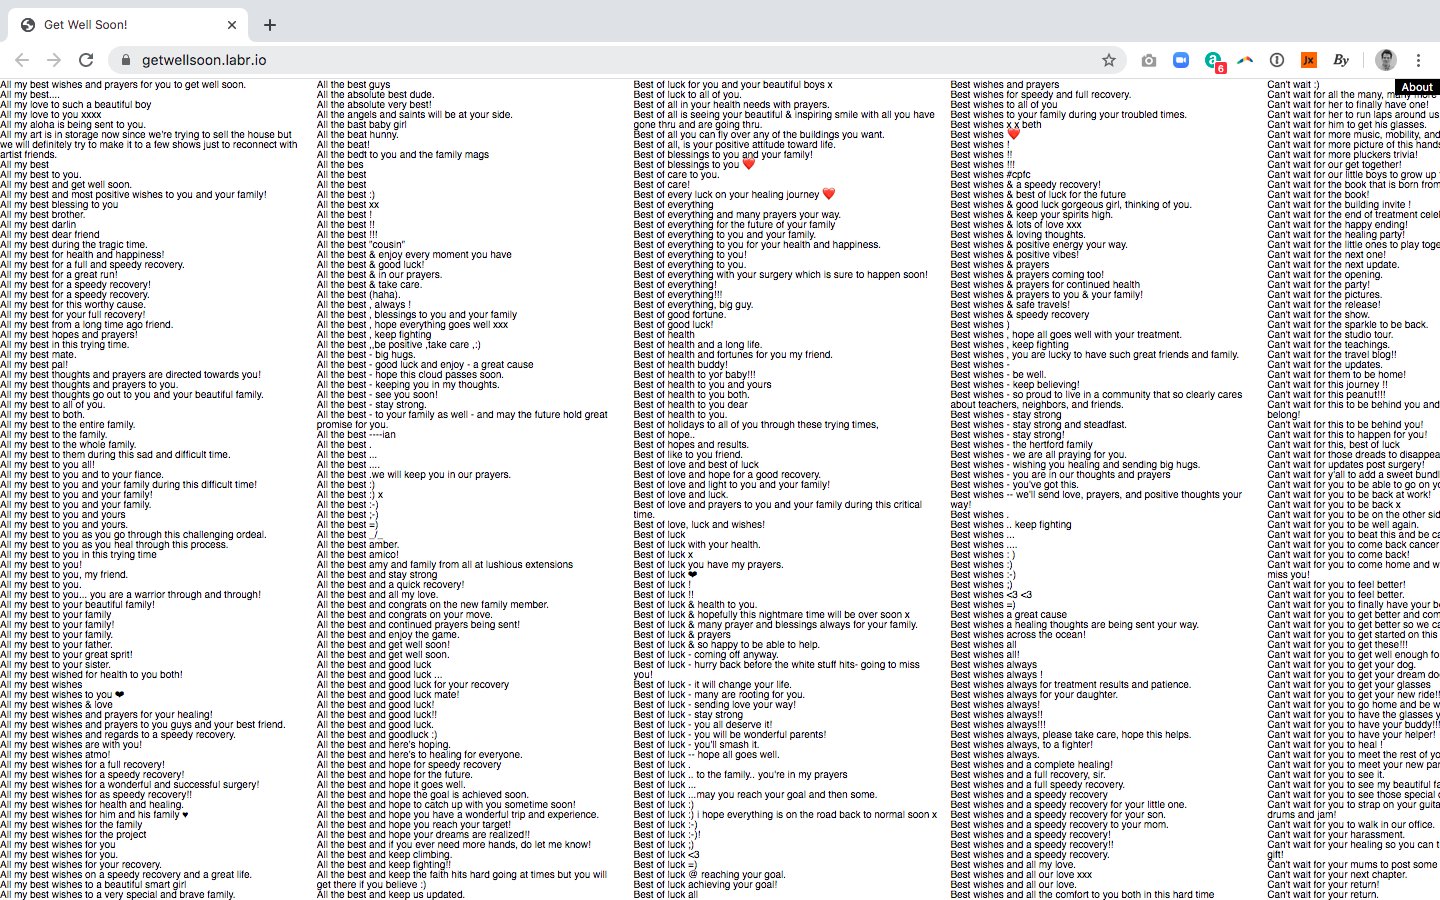Go forward to the next page
Screen dimensions: 1440x900
[54, 60]
